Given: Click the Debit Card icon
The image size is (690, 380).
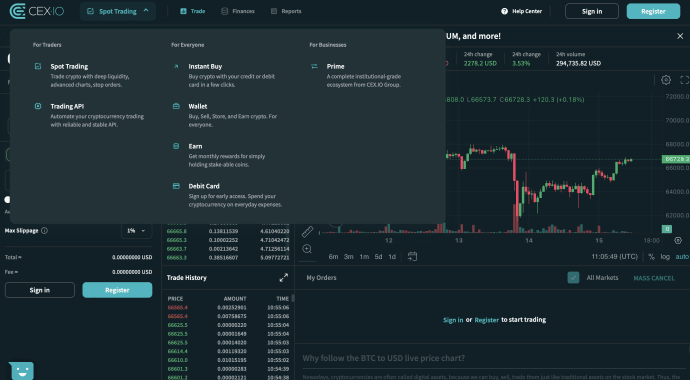Looking at the screenshot, I should click(176, 186).
